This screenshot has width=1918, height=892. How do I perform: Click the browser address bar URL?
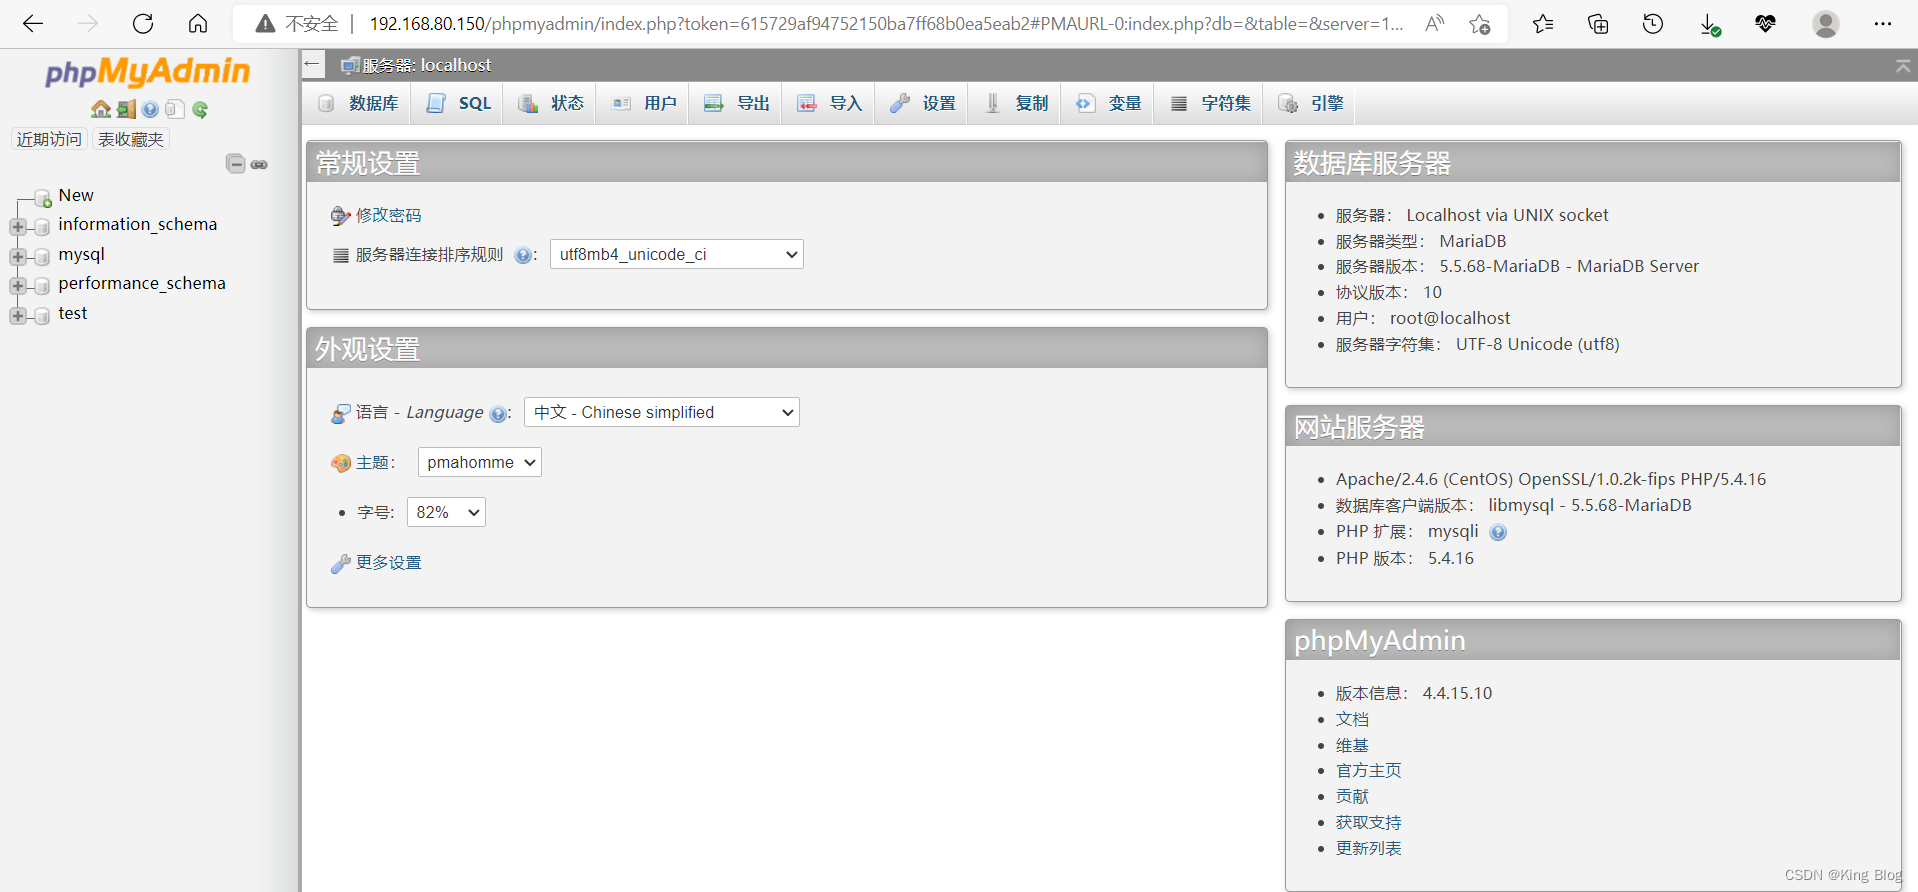click(886, 24)
